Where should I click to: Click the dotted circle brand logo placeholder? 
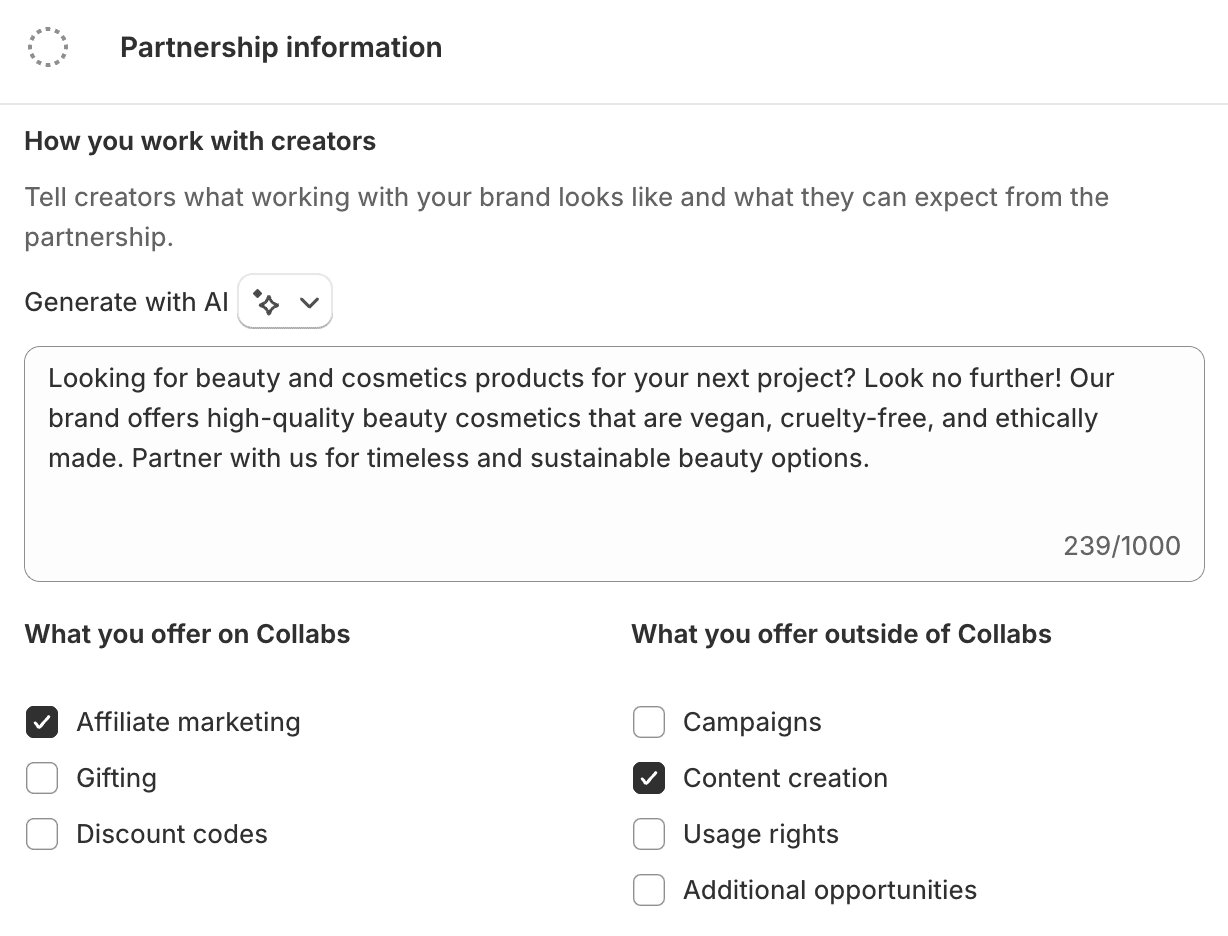48,46
